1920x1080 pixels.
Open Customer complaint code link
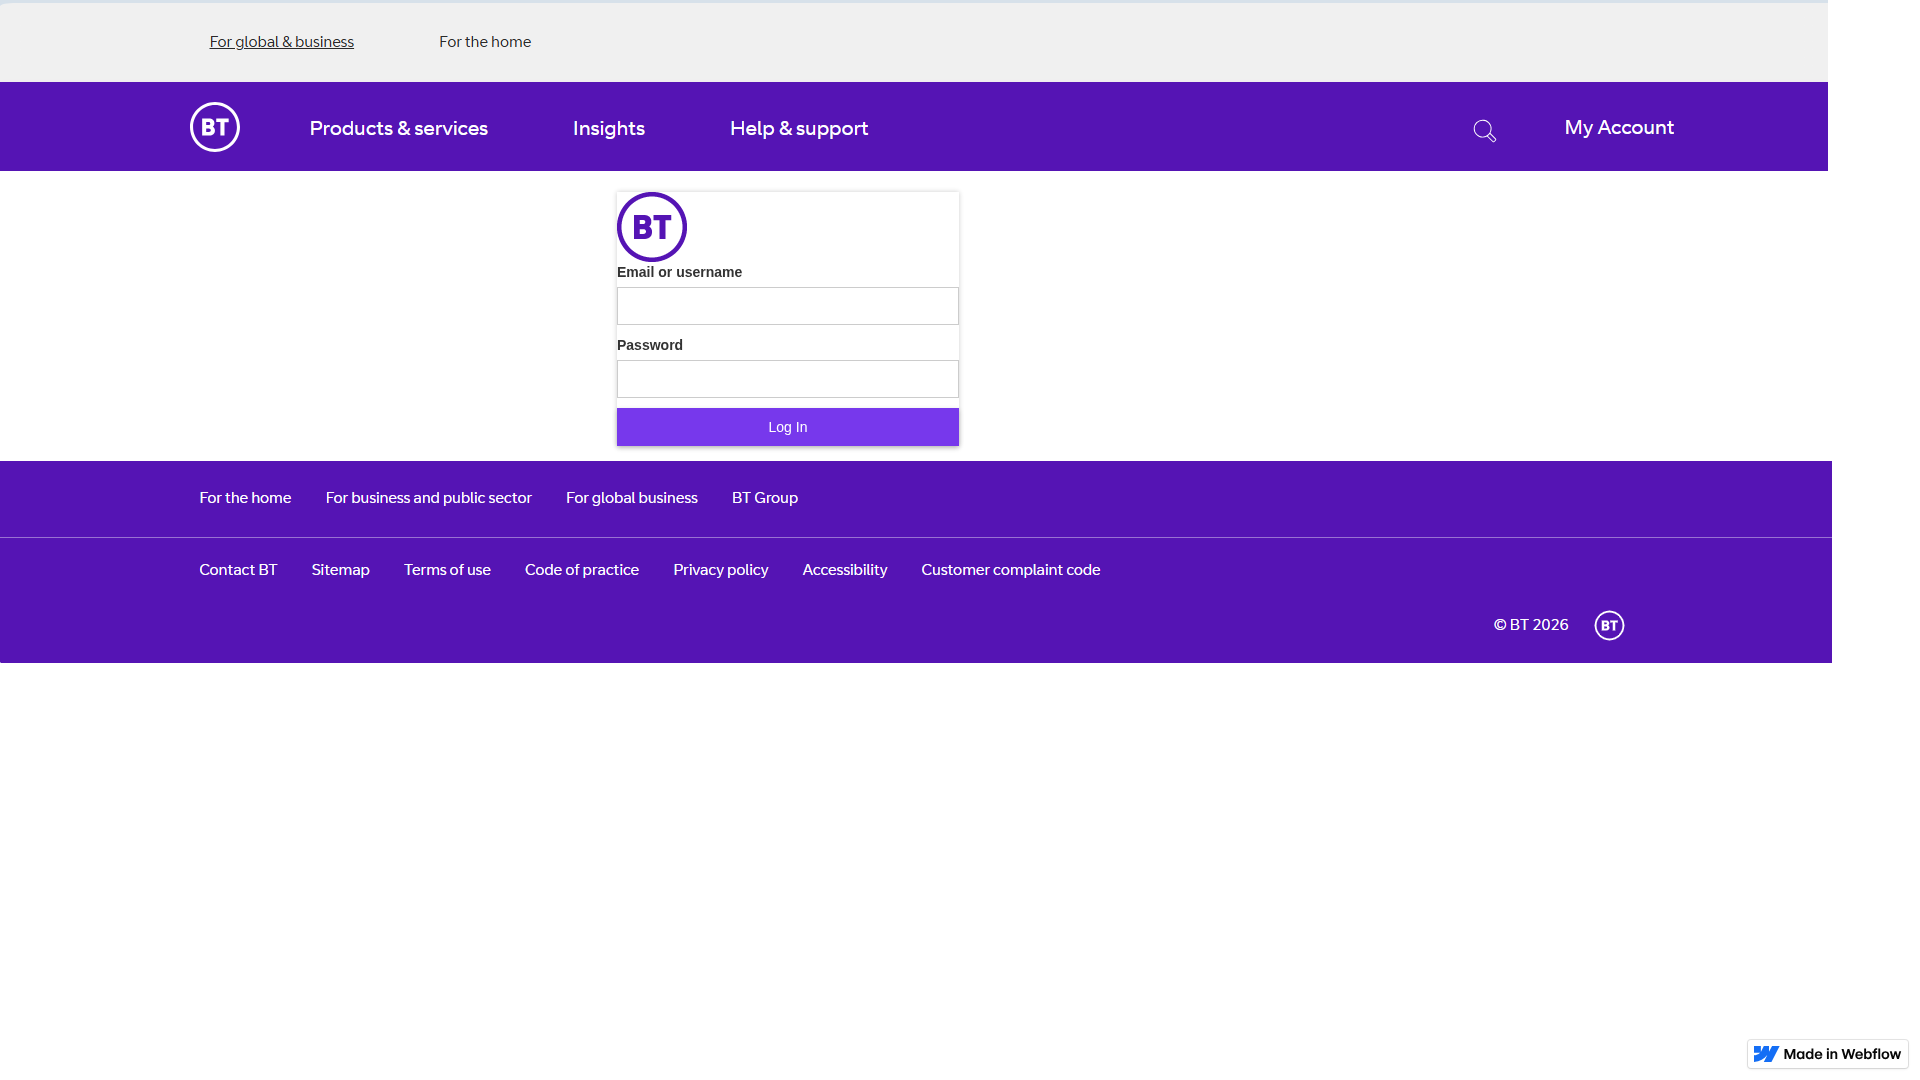pyautogui.click(x=1011, y=569)
